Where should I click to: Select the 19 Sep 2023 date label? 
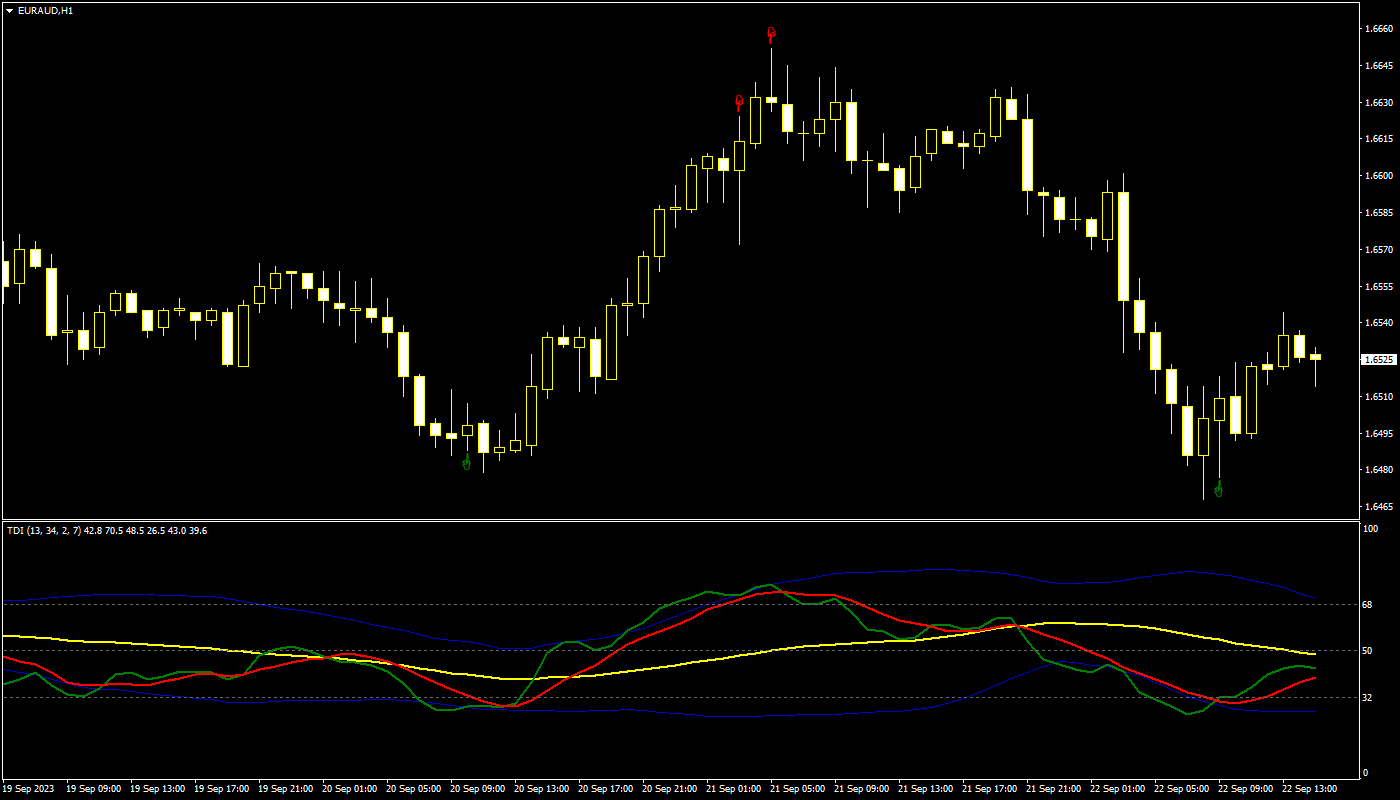[x=29, y=789]
